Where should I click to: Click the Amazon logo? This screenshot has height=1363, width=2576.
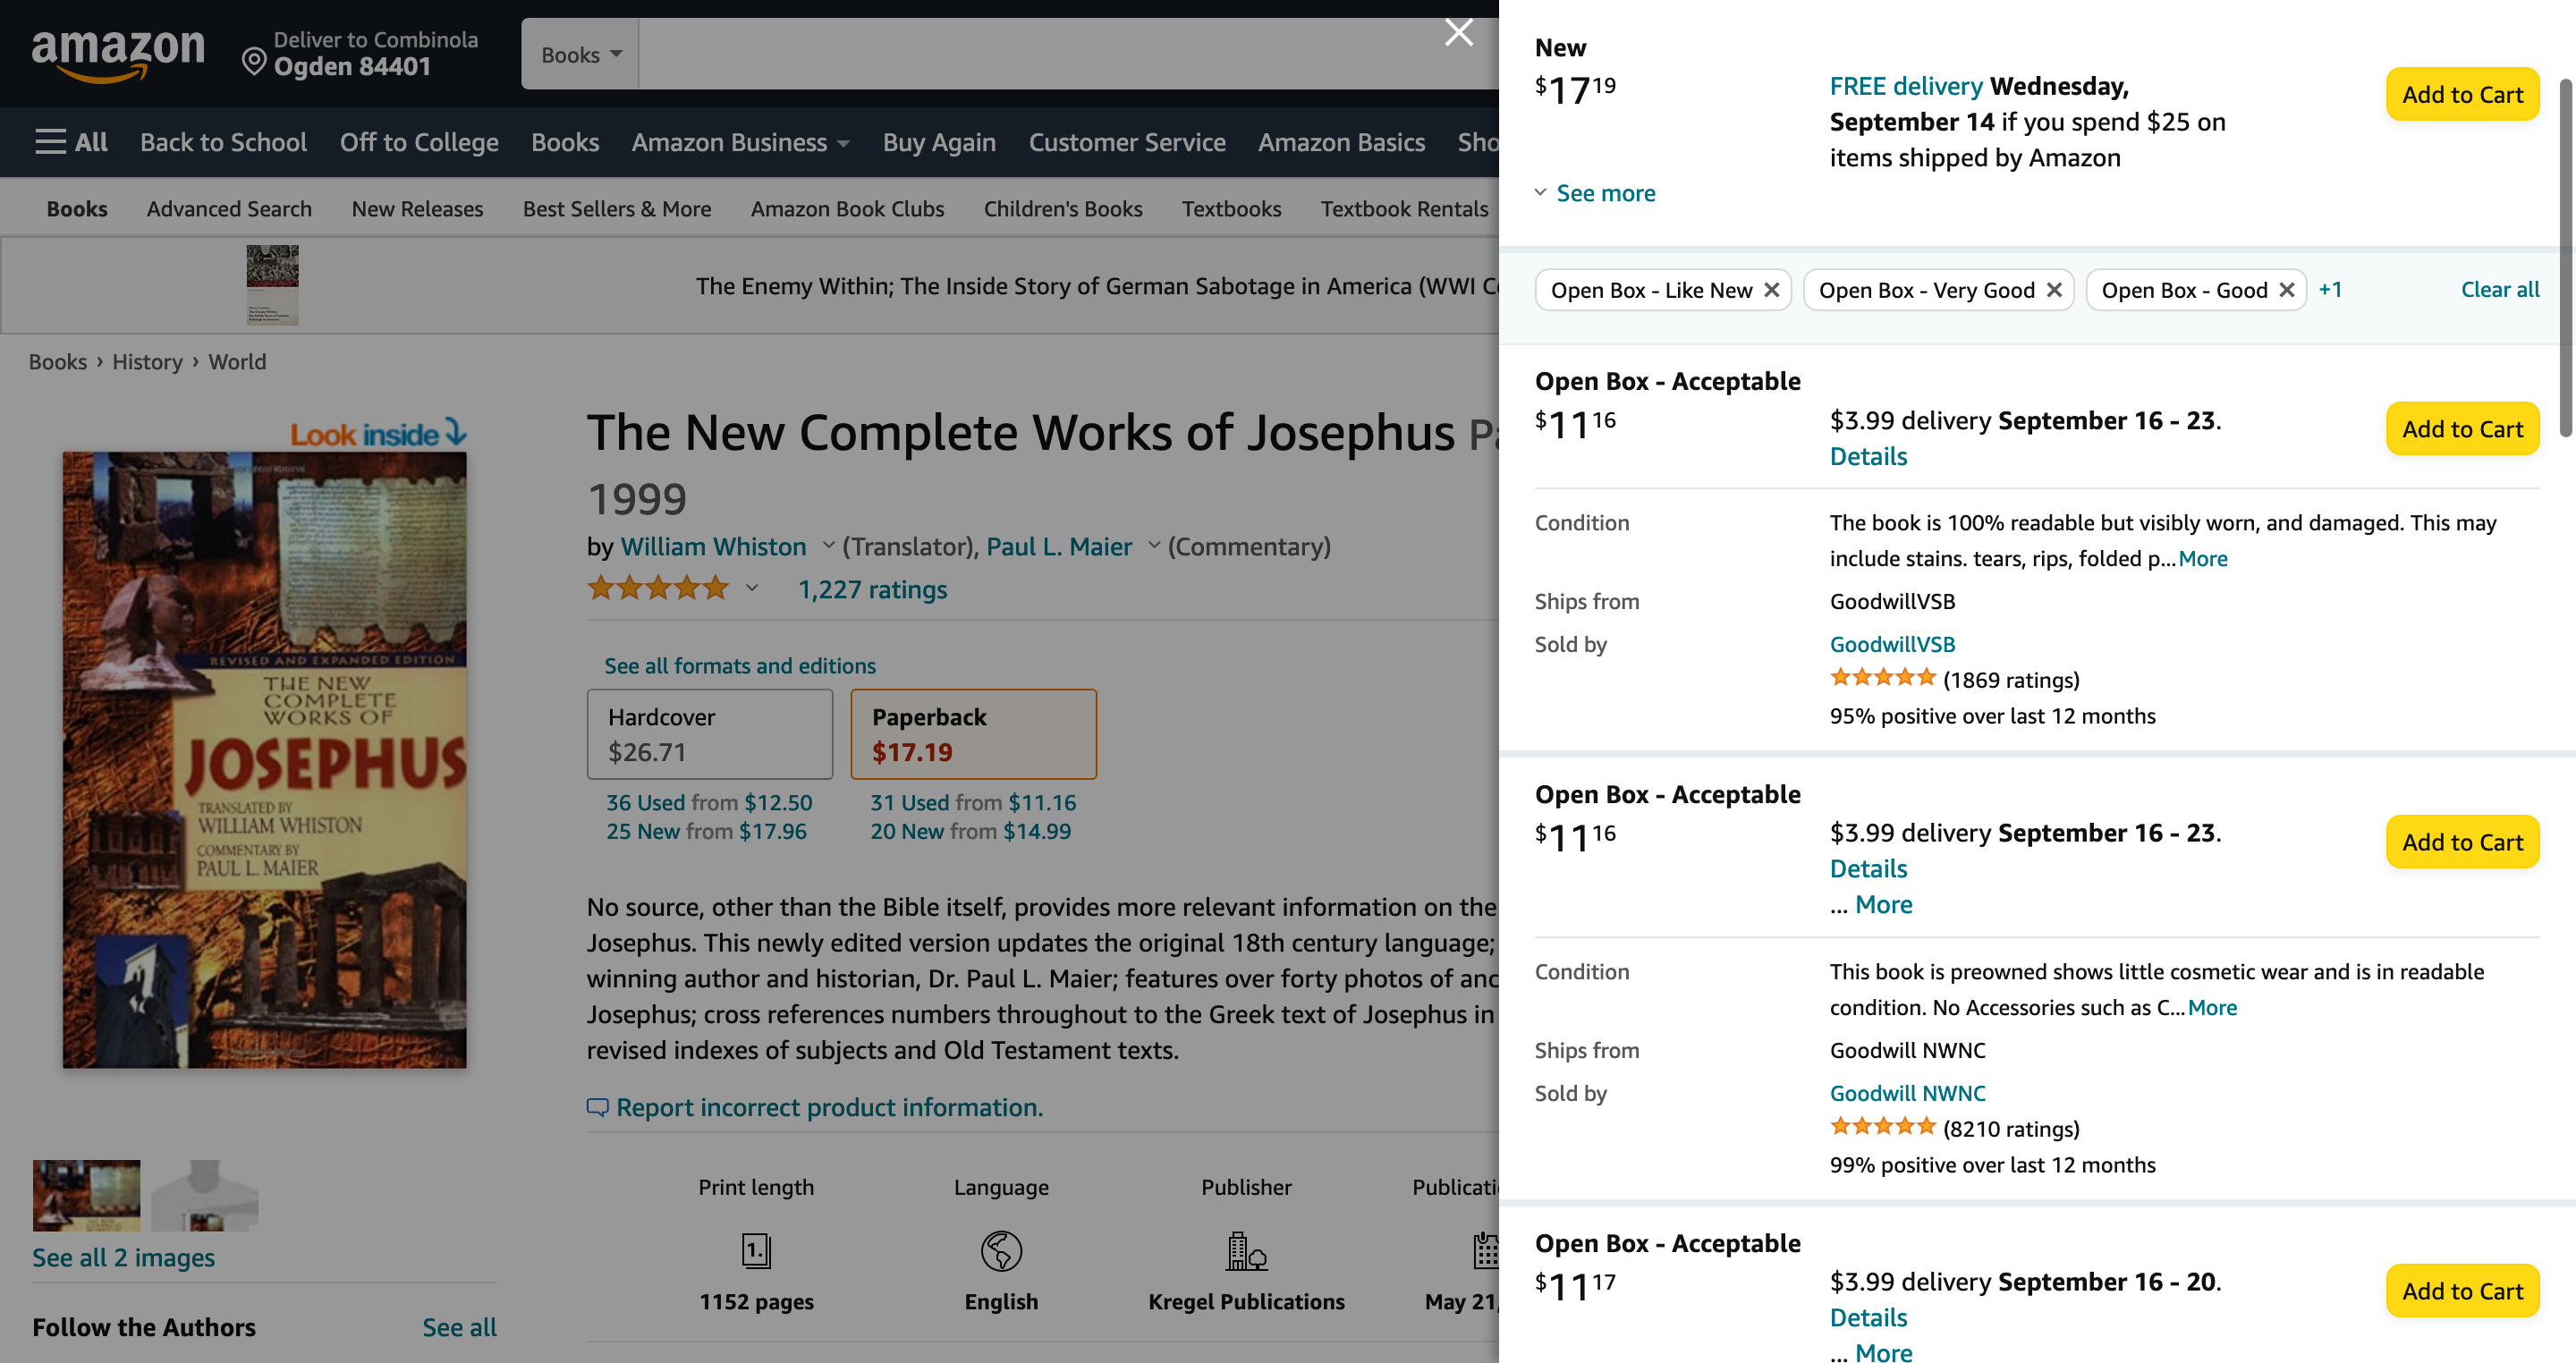click(x=118, y=54)
